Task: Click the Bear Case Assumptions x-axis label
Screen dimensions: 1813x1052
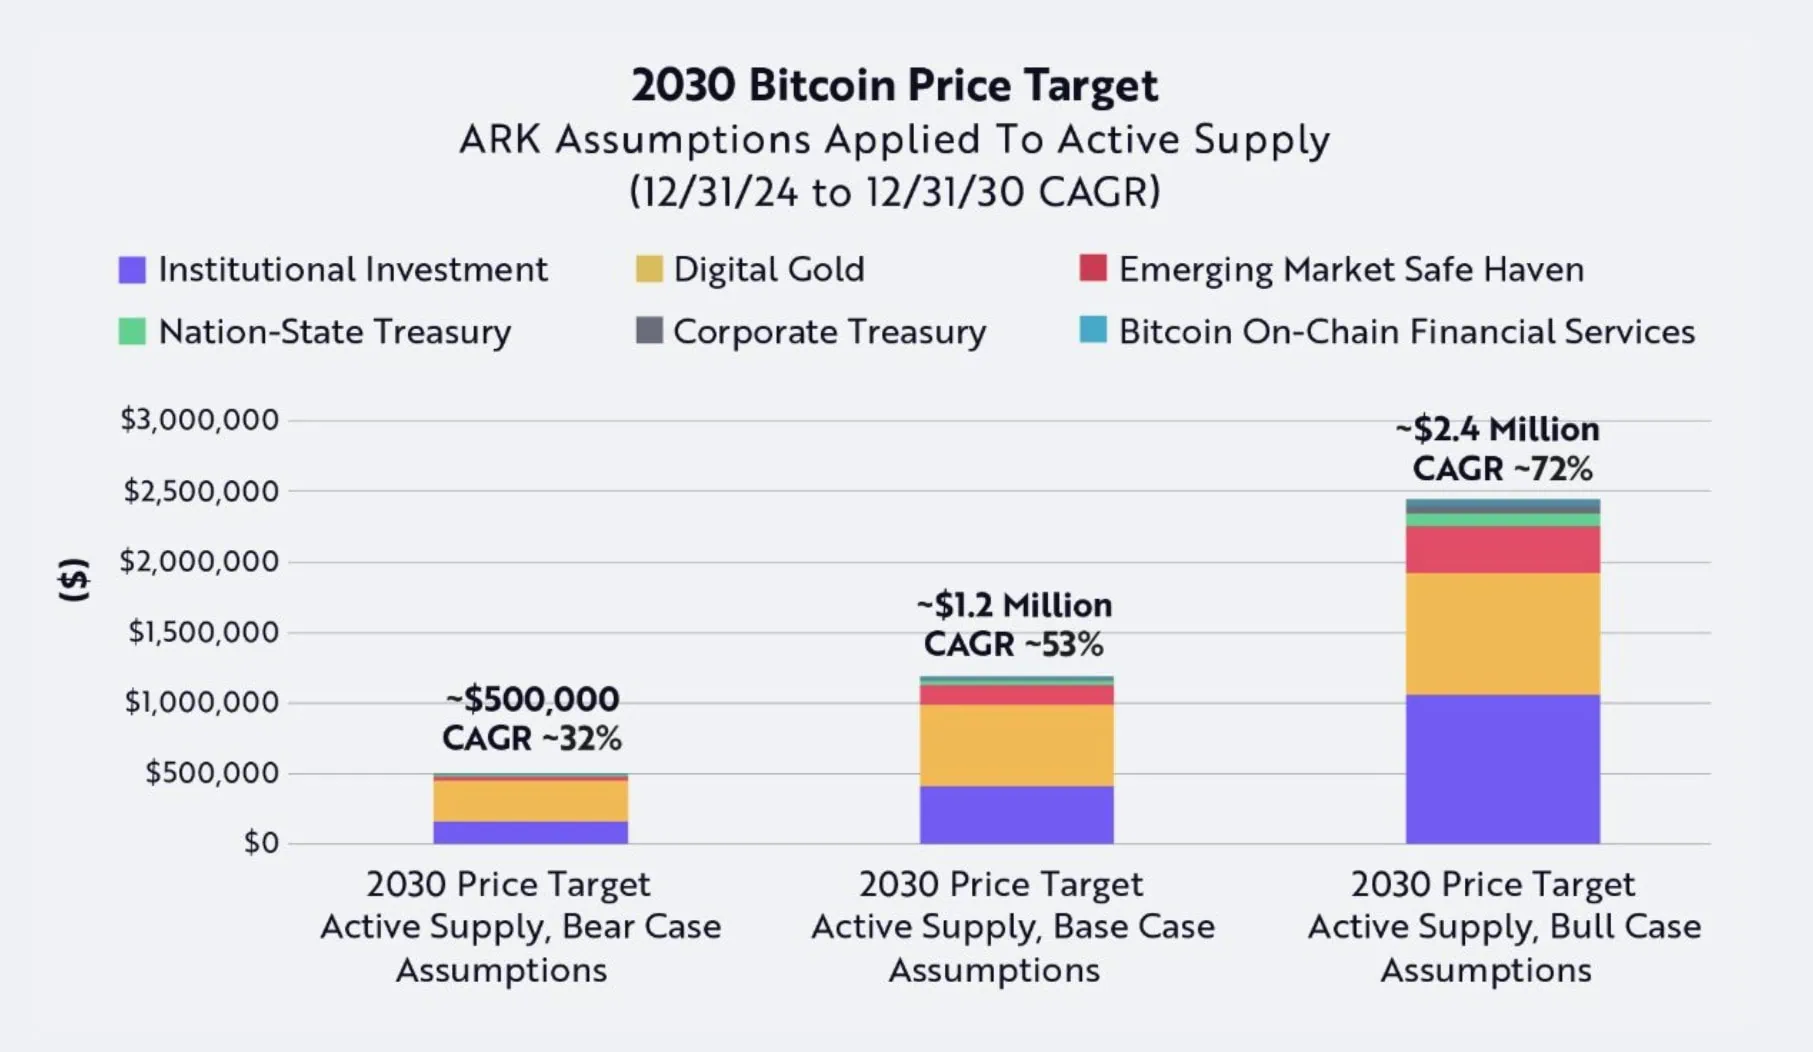Action: (520, 927)
